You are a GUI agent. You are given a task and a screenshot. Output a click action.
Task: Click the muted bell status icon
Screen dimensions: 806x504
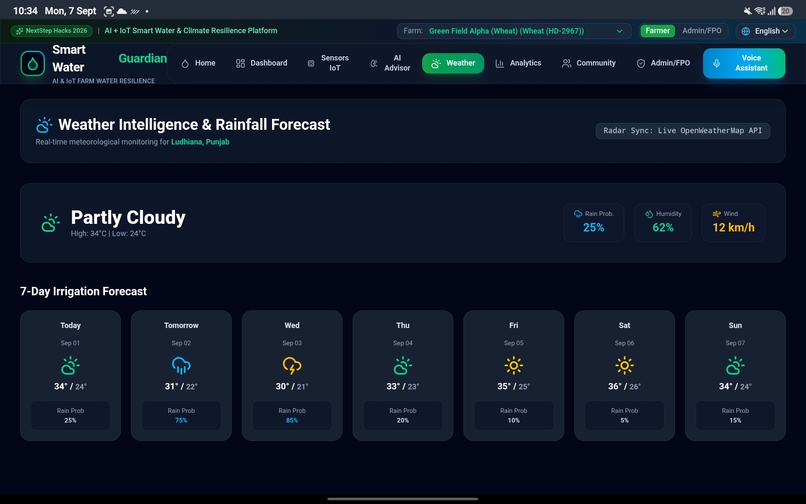coord(747,11)
